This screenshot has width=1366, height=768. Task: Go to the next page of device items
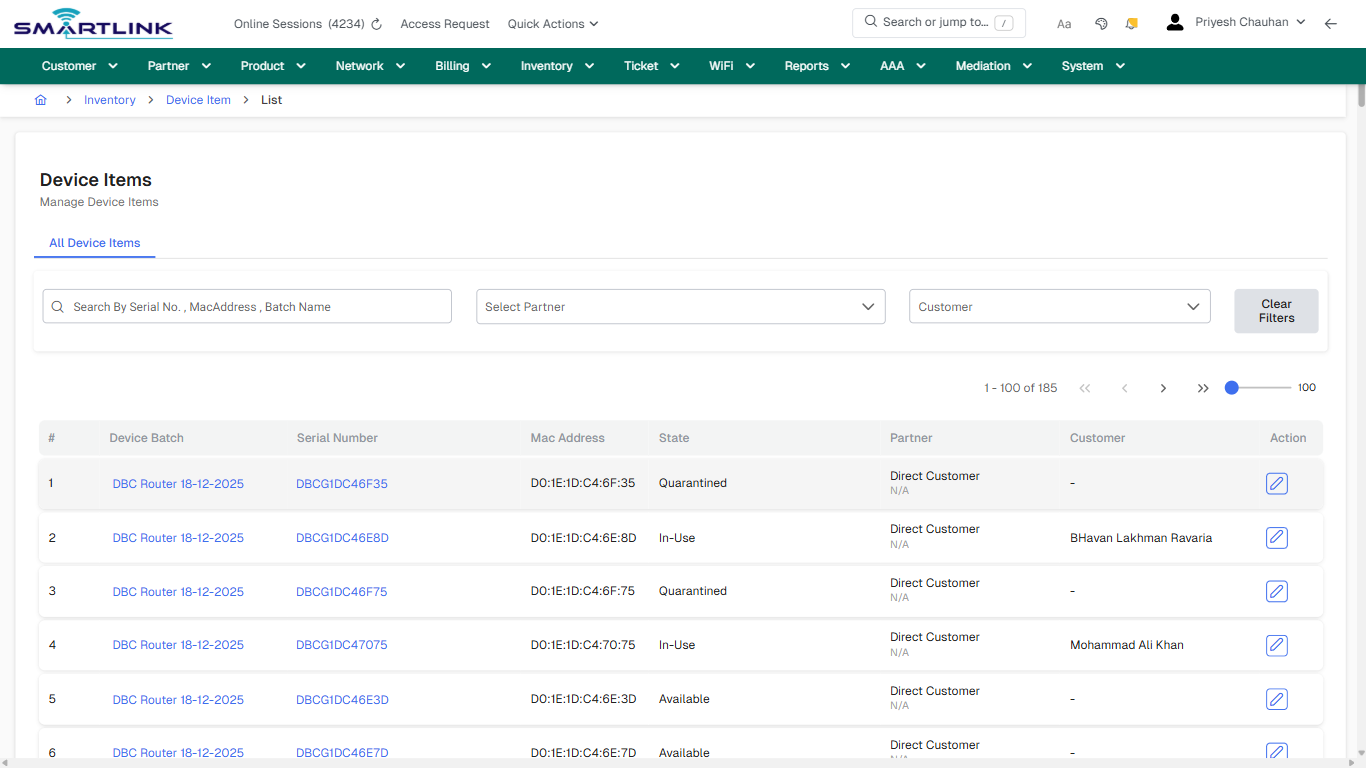pyautogui.click(x=1163, y=388)
